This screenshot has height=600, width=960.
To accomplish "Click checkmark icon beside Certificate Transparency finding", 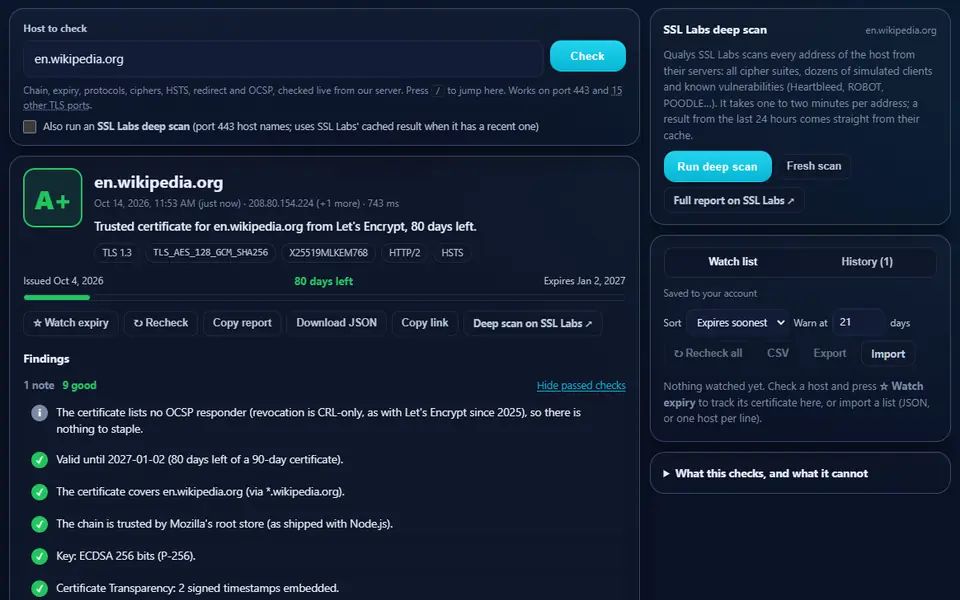I will [x=39, y=588].
